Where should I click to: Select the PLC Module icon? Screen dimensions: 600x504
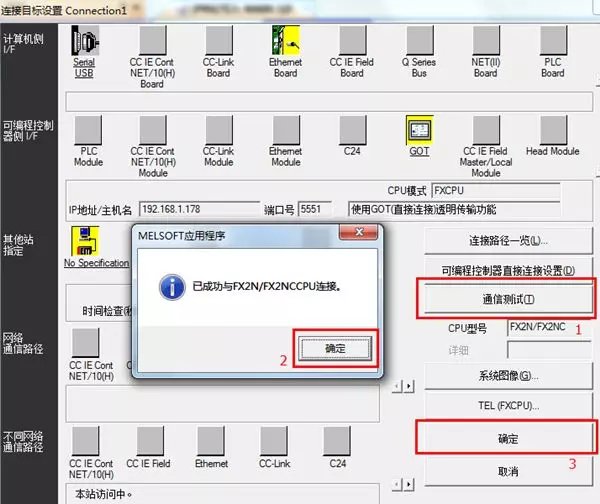[88, 131]
